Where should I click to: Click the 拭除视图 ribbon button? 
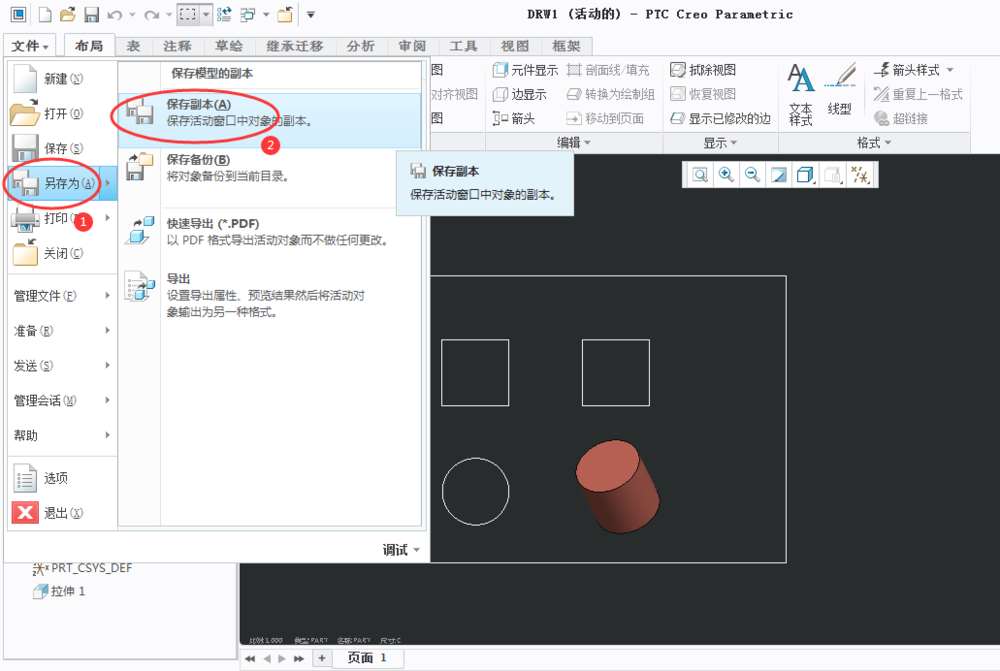[x=703, y=70]
